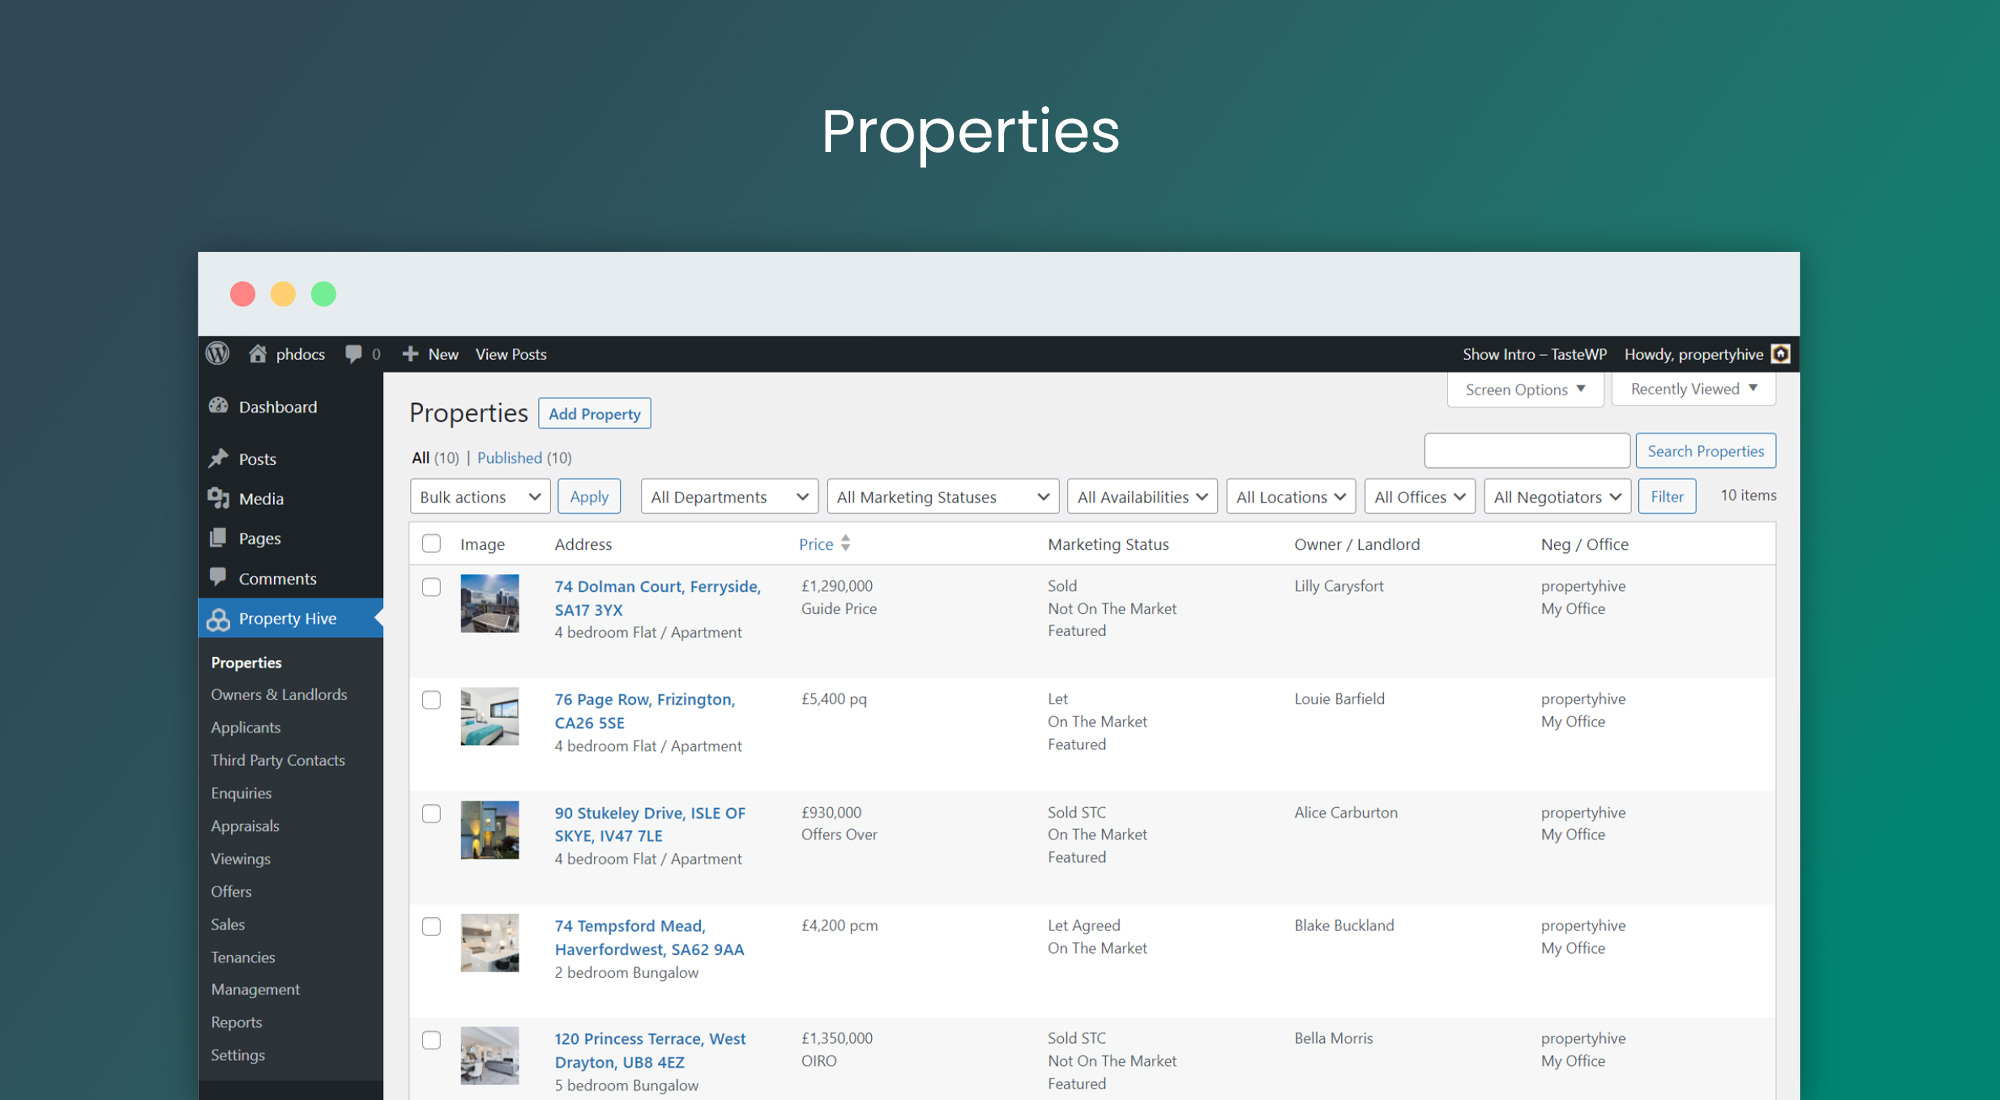The height and width of the screenshot is (1100, 2000).
Task: Click the WordPress logo icon
Action: click(217, 354)
